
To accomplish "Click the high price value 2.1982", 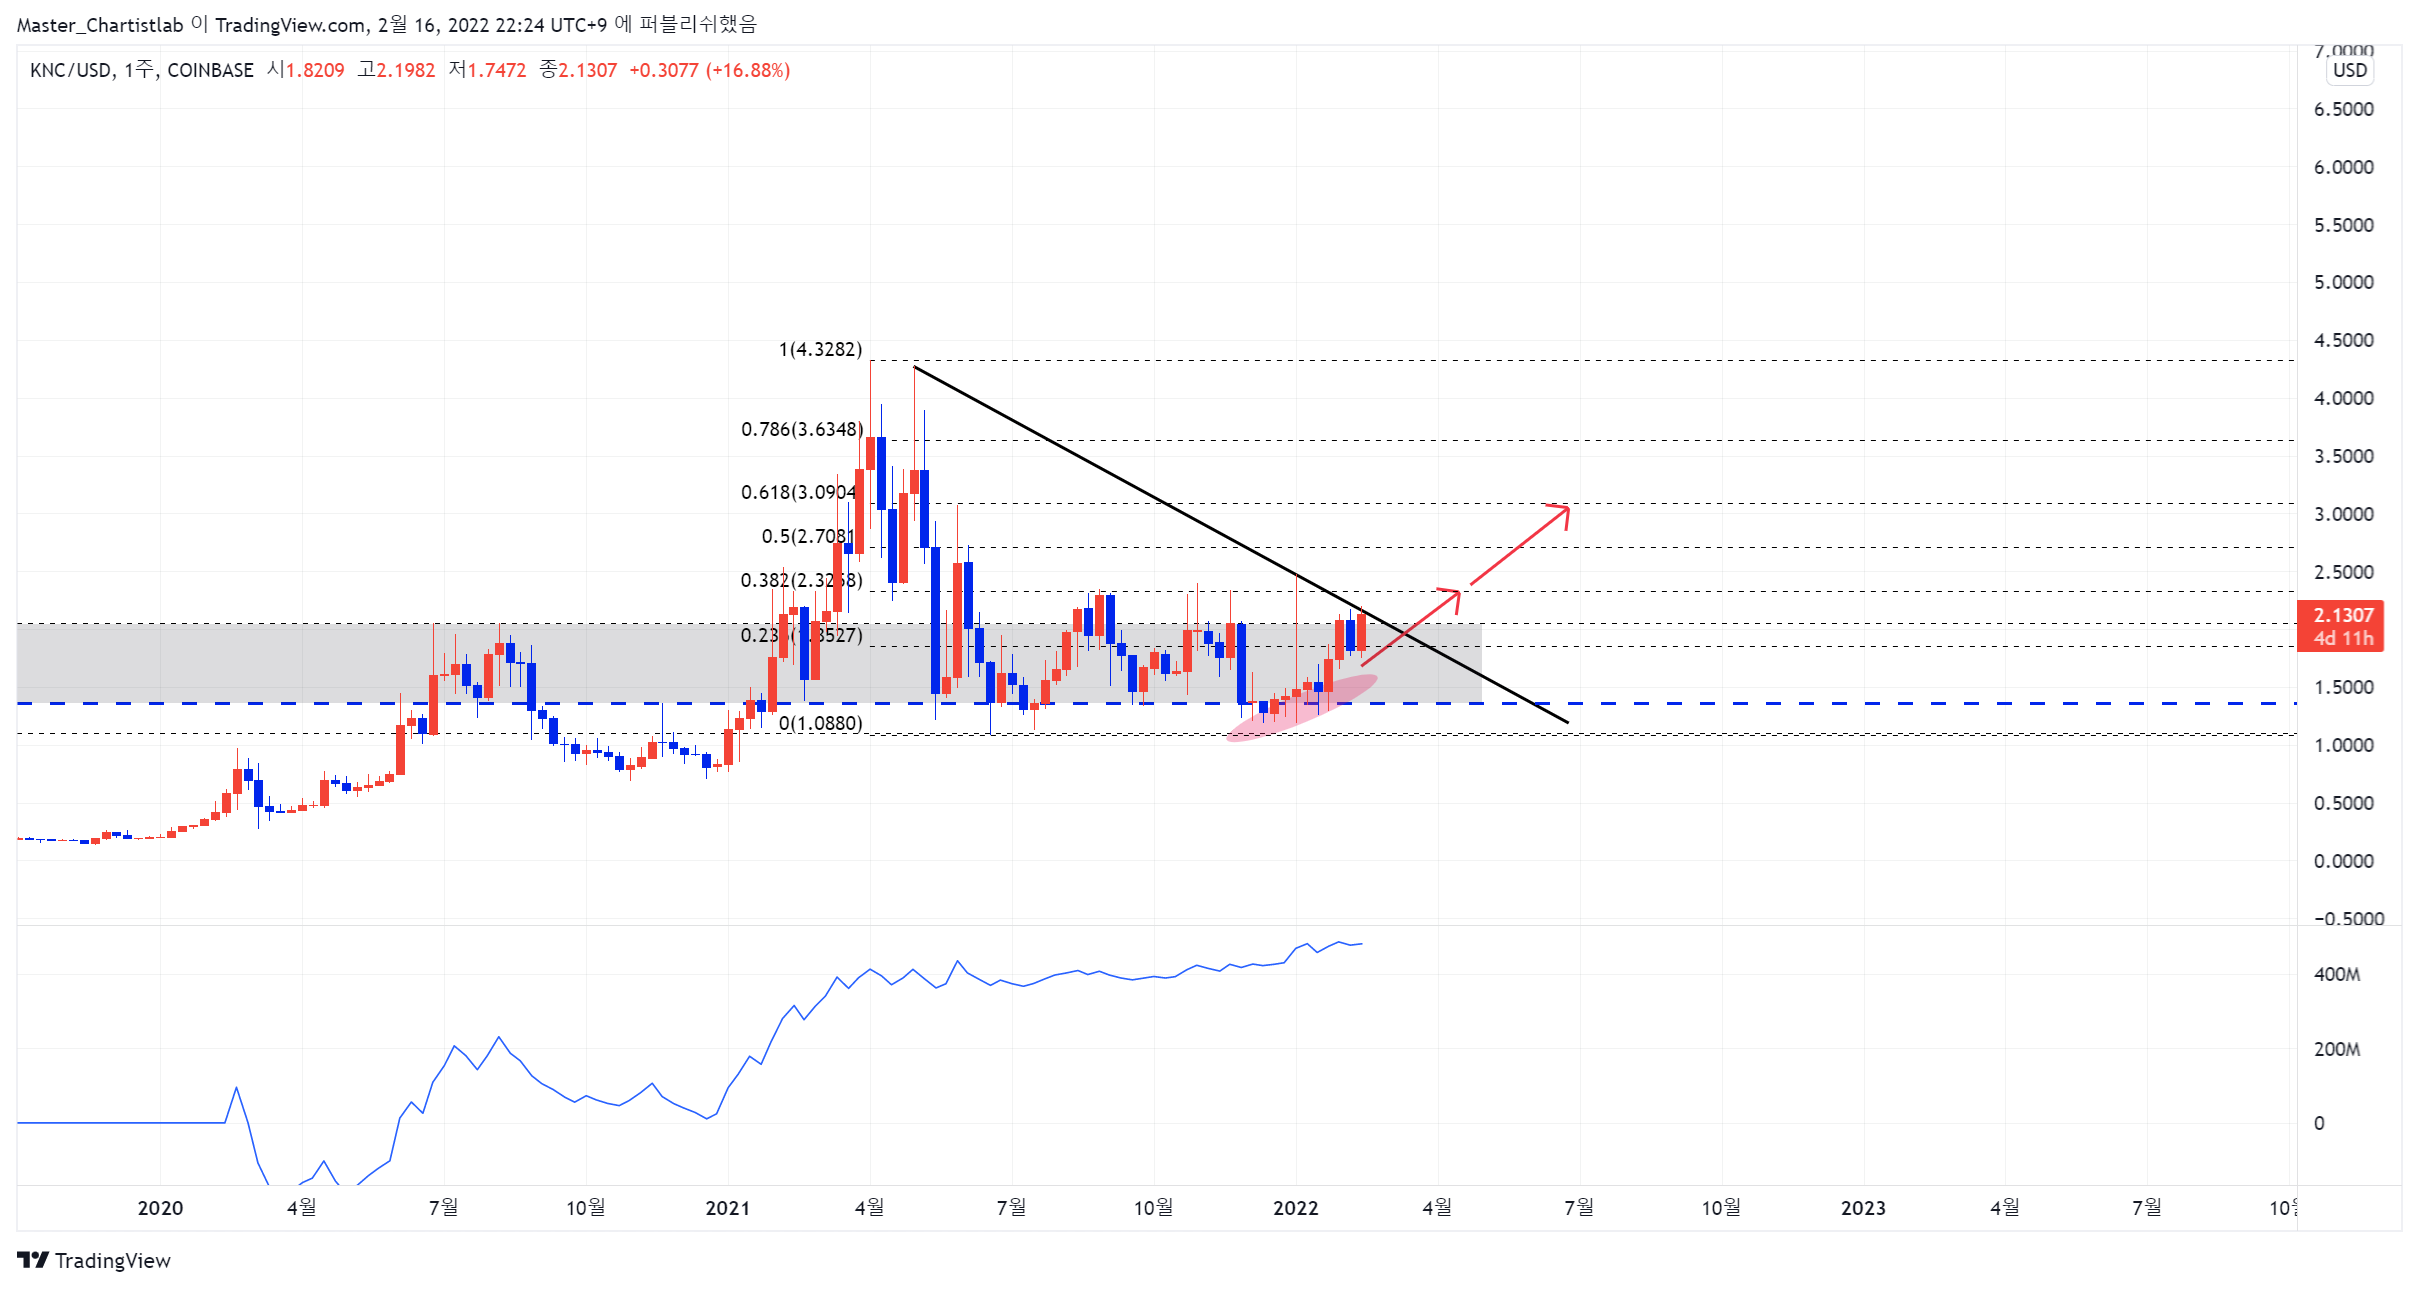I will point(406,70).
